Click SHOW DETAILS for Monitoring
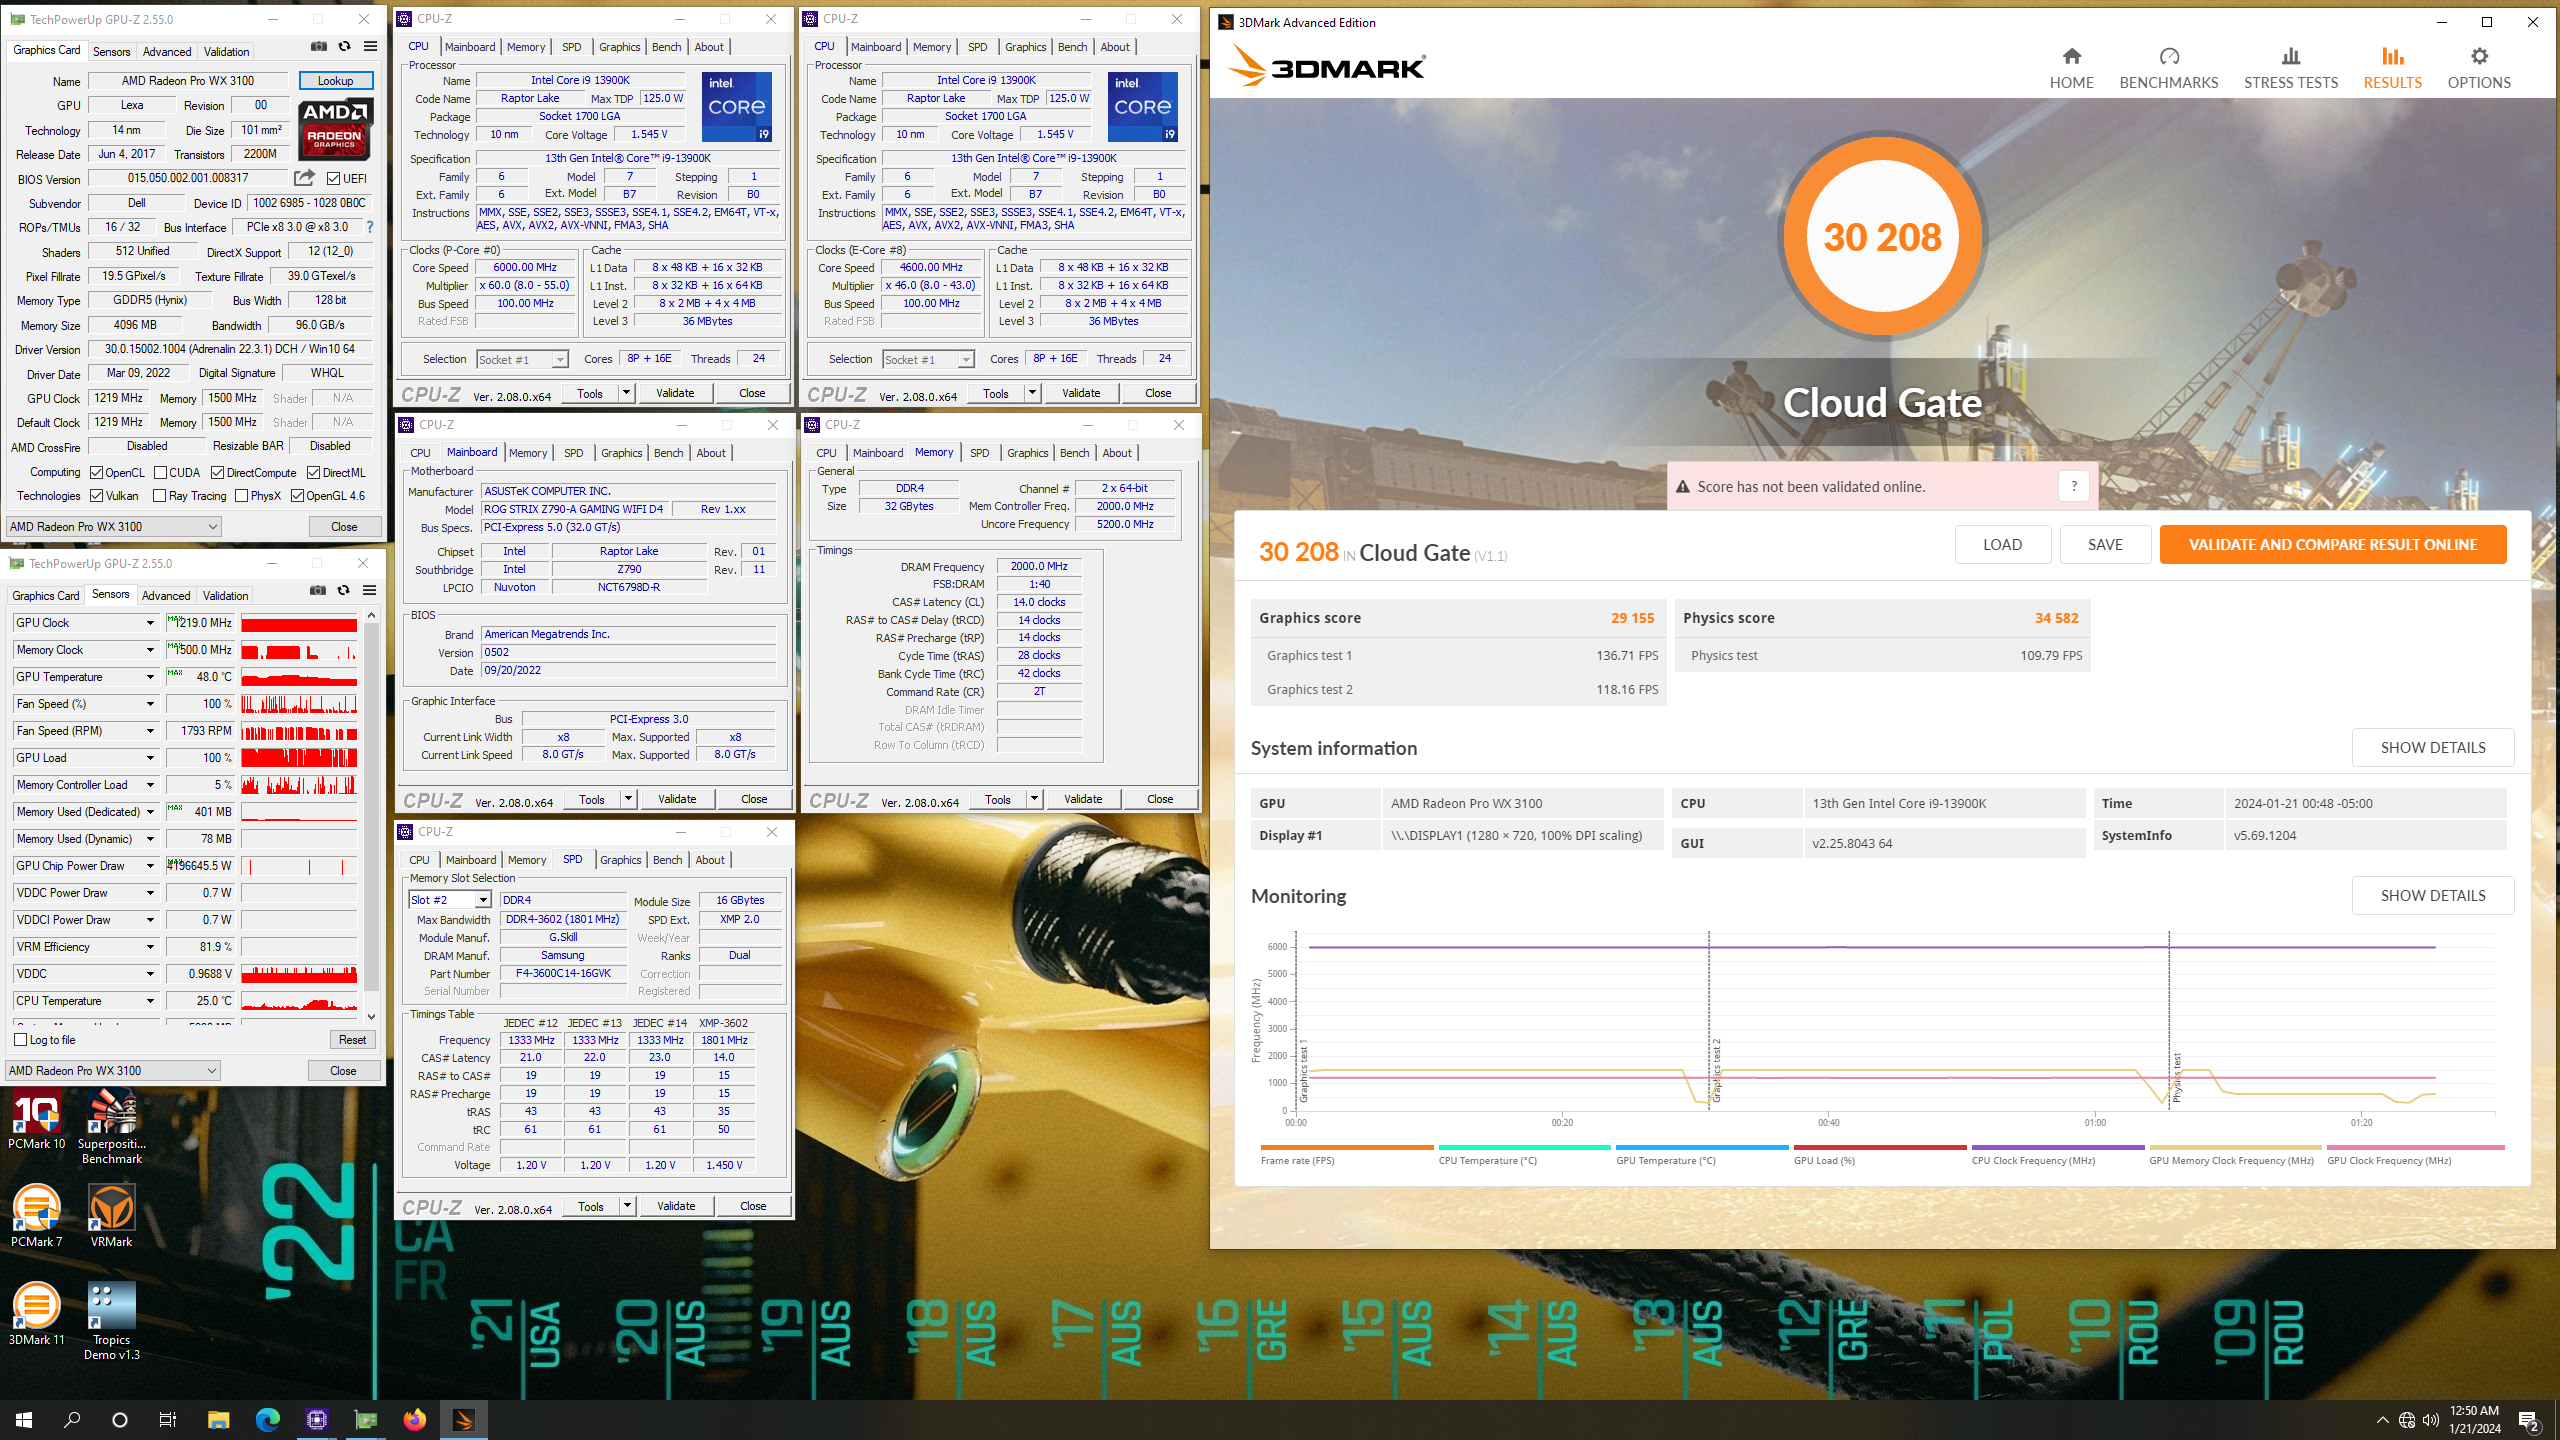Image resolution: width=2560 pixels, height=1440 pixels. tap(2432, 896)
